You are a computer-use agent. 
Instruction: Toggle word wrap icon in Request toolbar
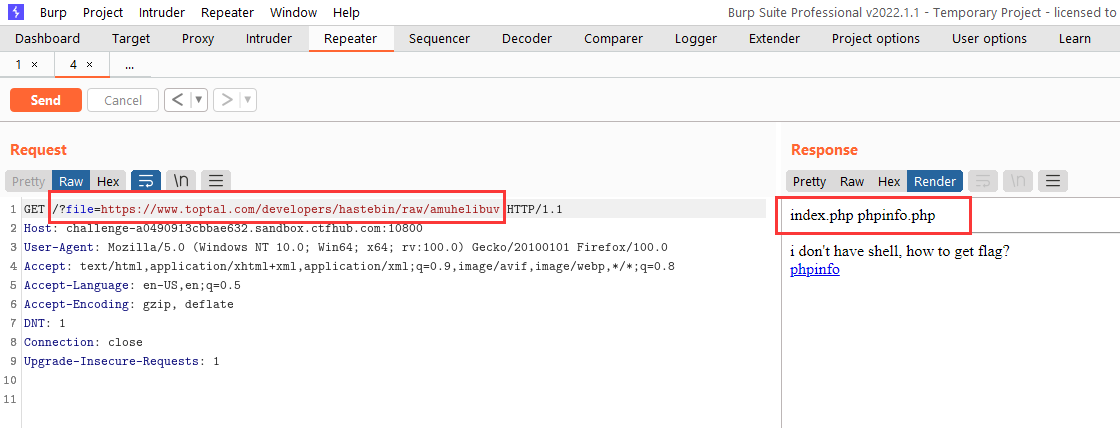(x=146, y=181)
